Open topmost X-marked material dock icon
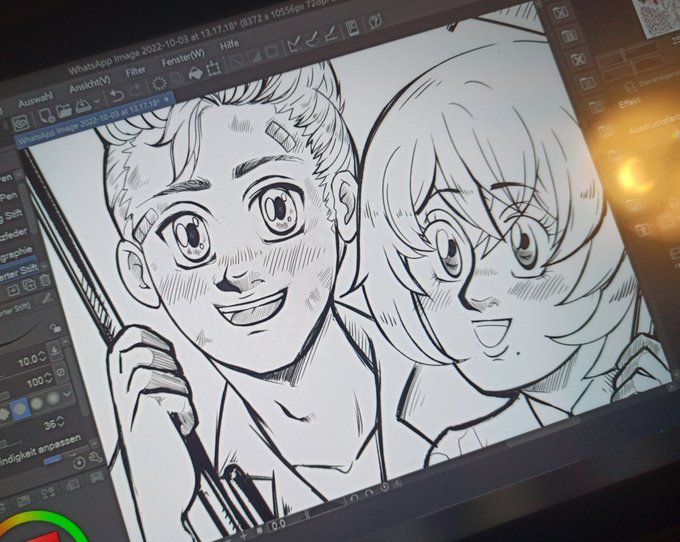680x542 pixels. click(x=561, y=12)
